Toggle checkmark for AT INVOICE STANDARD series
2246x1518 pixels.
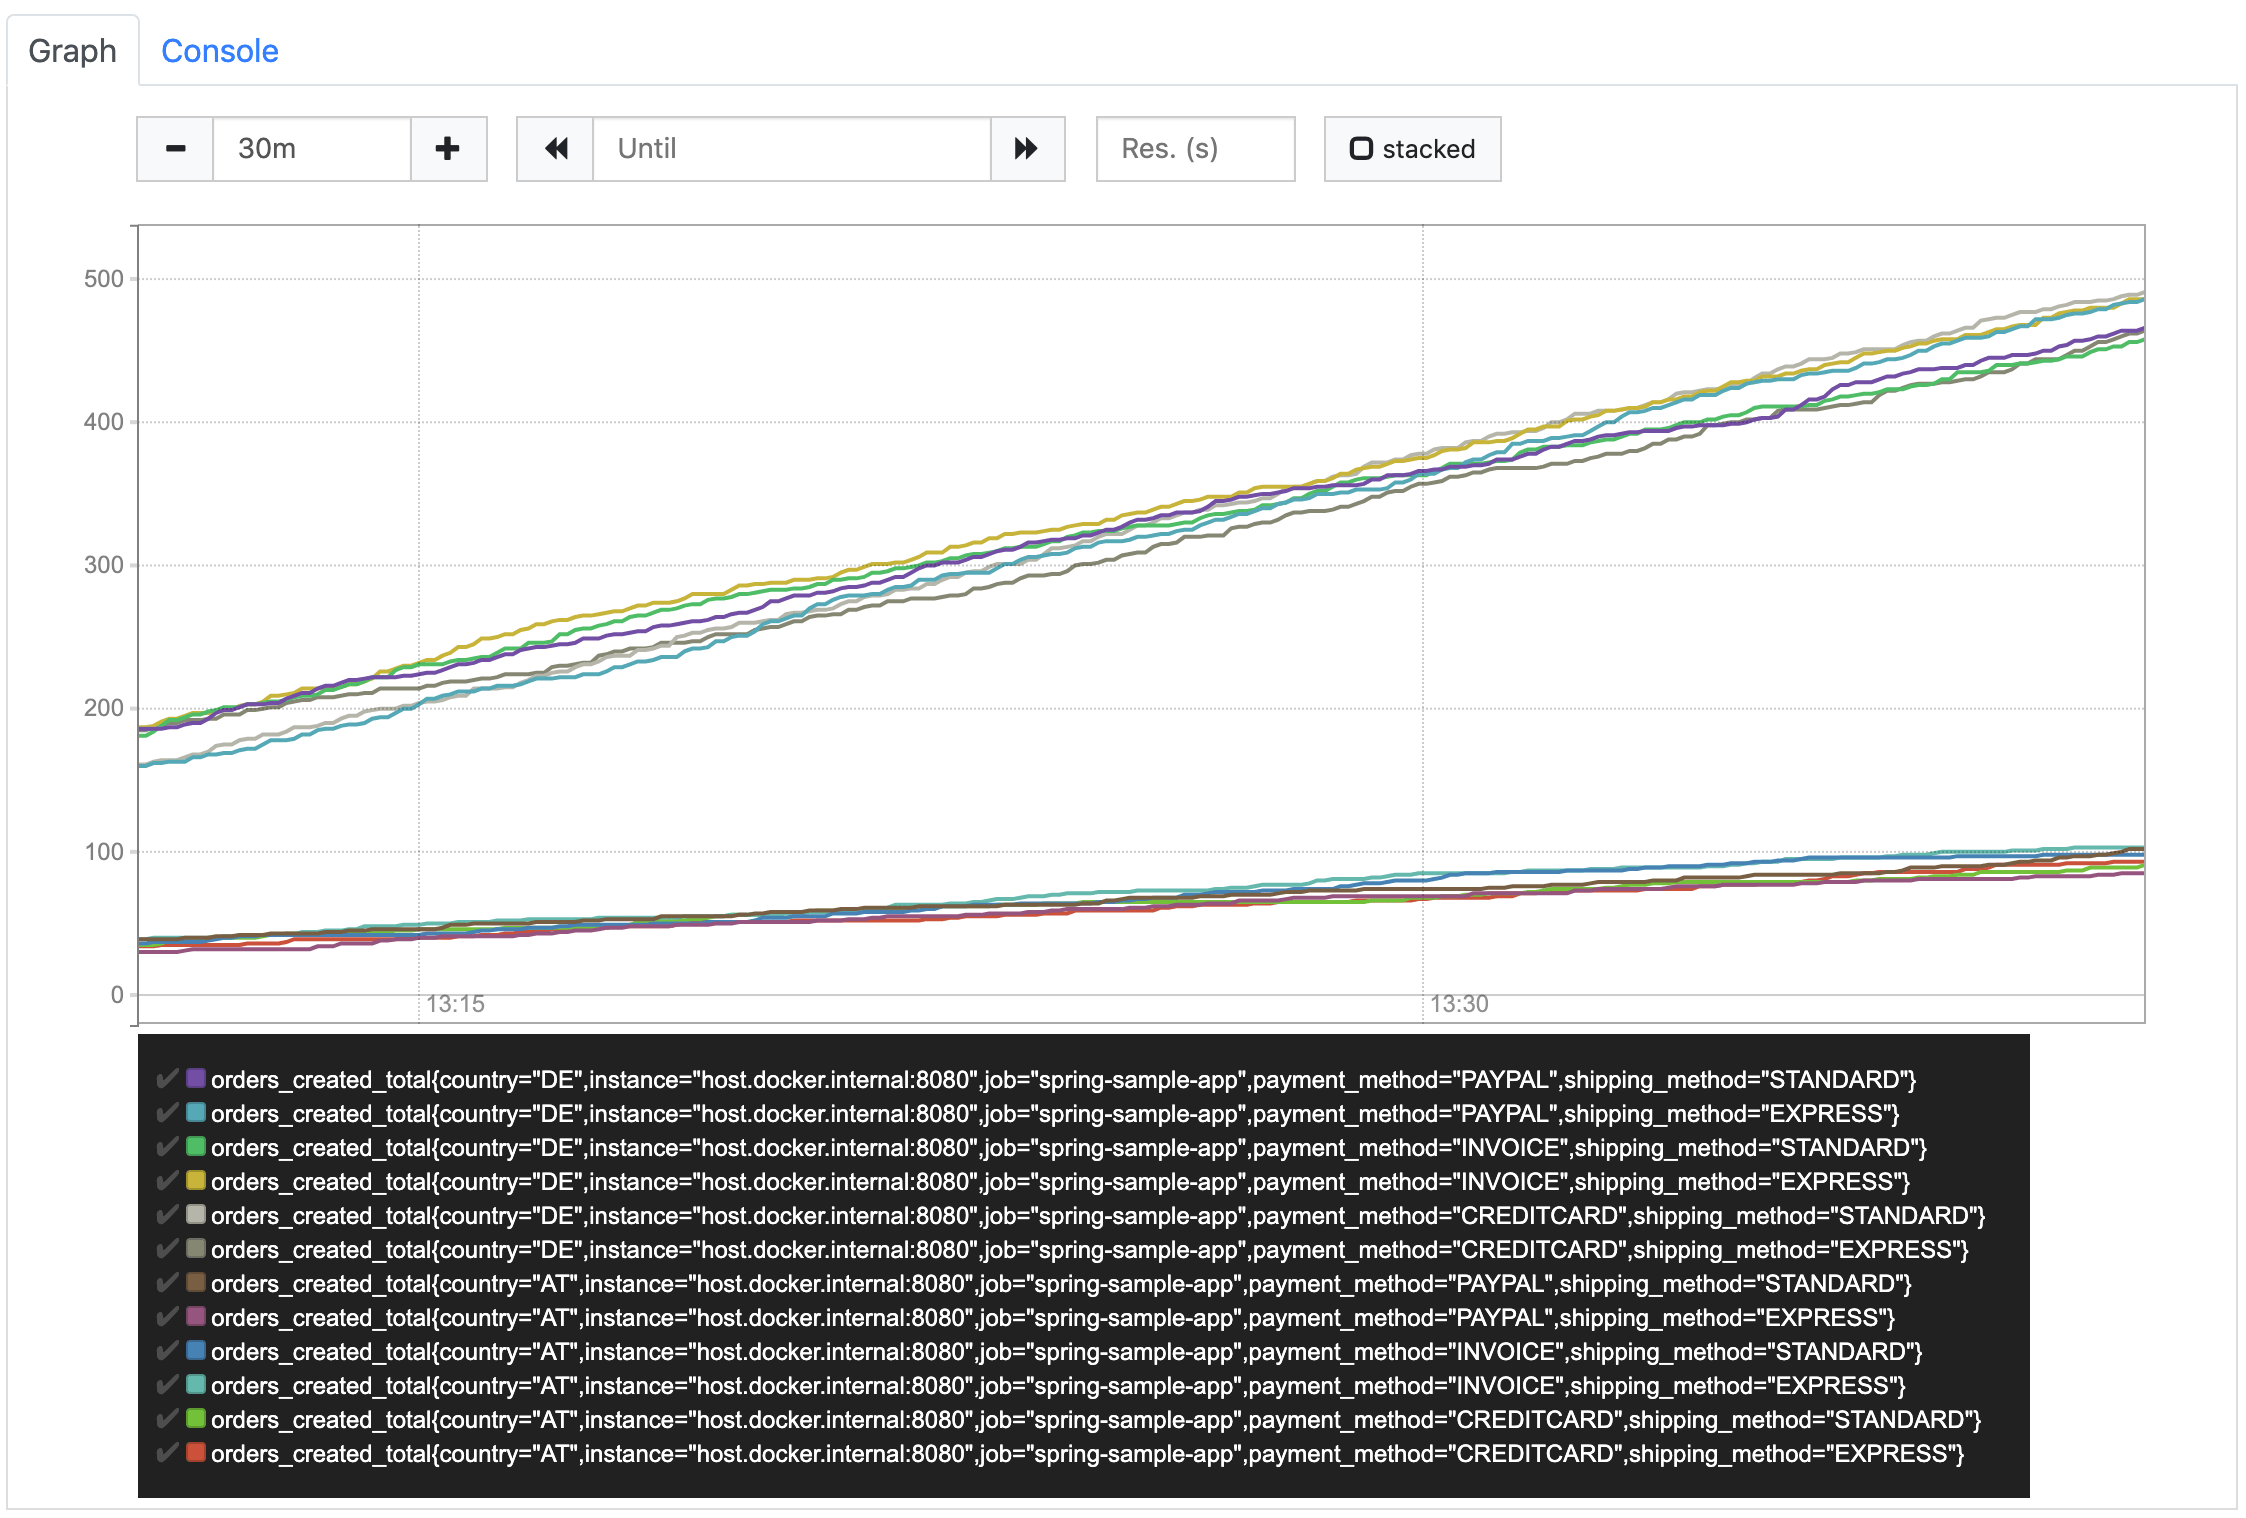(167, 1350)
